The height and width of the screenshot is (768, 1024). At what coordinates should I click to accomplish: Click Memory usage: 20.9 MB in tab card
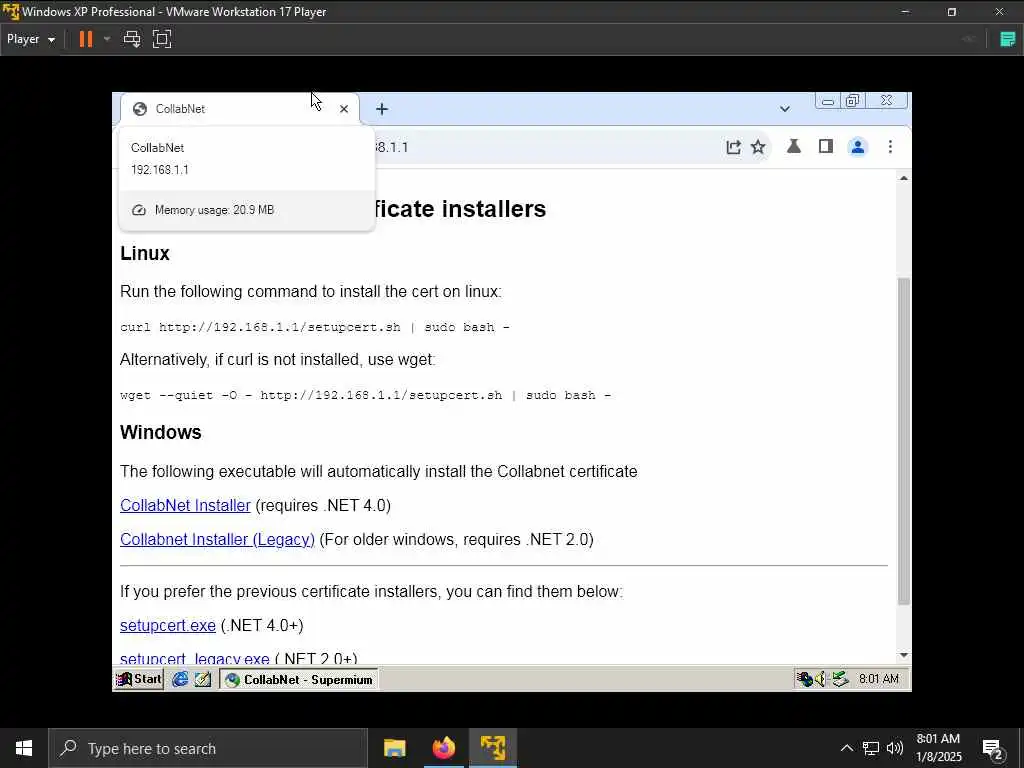(x=214, y=210)
